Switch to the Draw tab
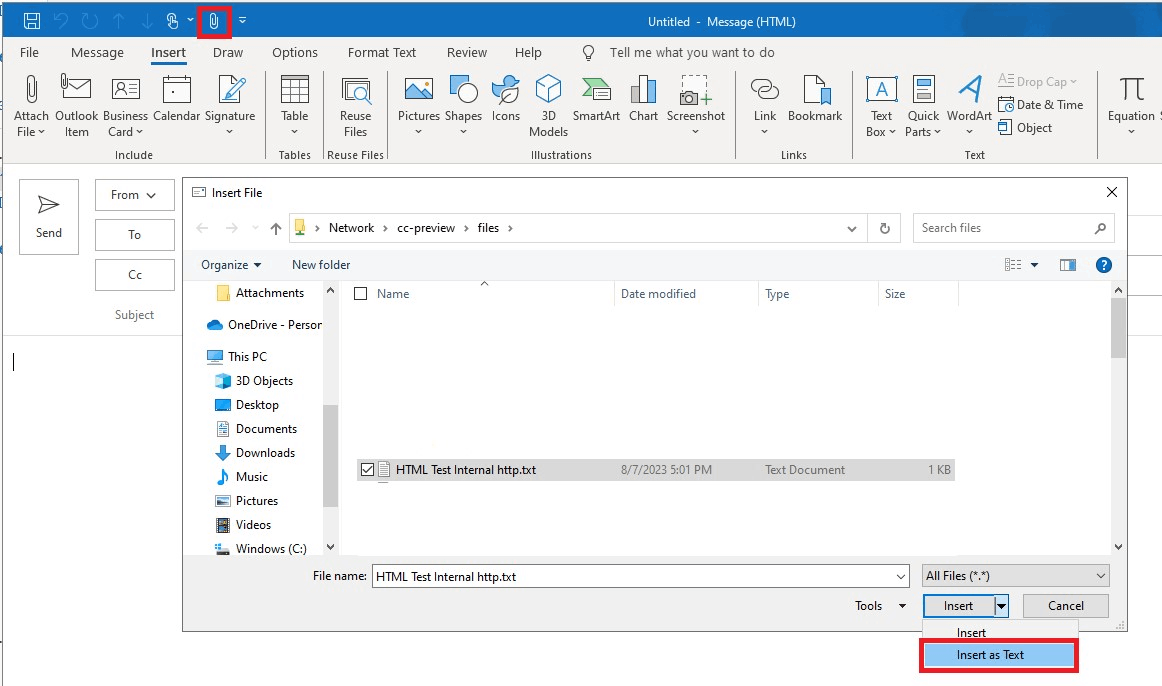Image resolution: width=1162 pixels, height=686 pixels. pyautogui.click(x=228, y=53)
